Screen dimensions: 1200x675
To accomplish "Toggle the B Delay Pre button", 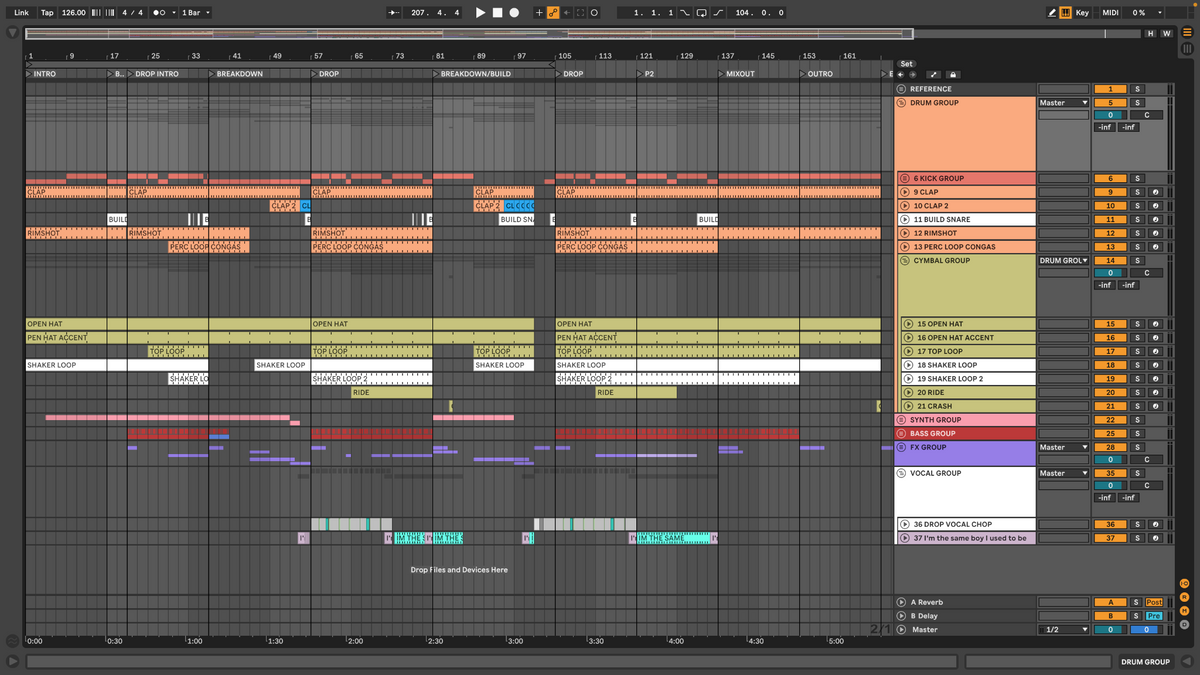I will click(1153, 616).
